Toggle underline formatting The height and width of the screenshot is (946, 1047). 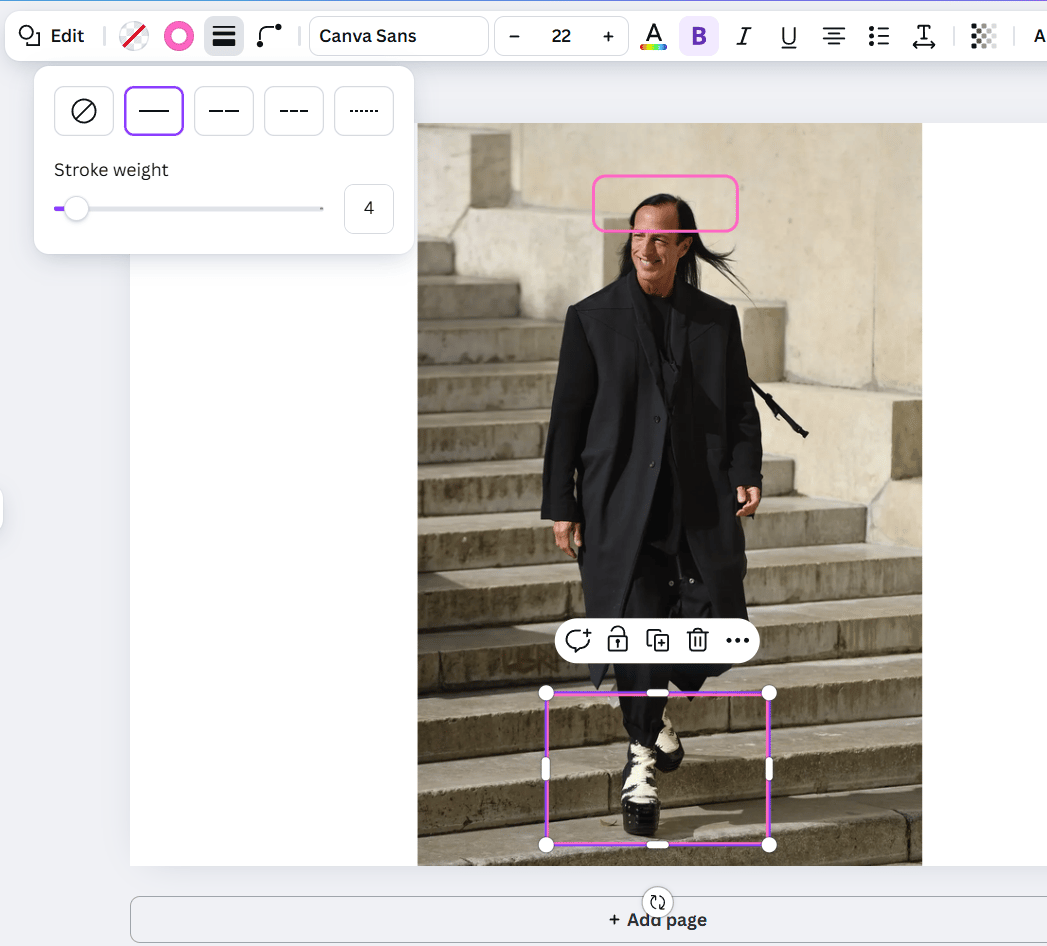pos(788,36)
